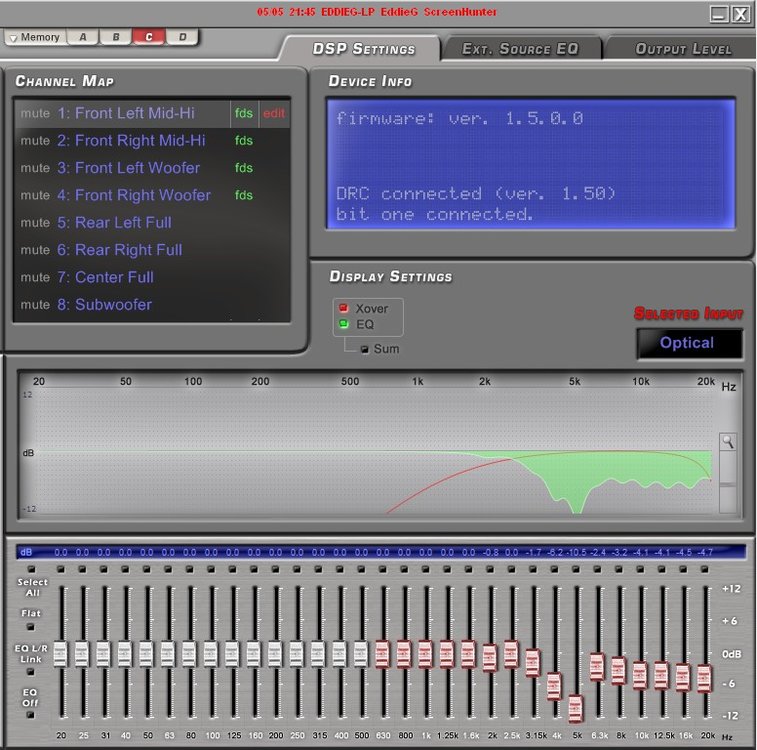The image size is (757, 750).
Task: Select memory preset A
Action: pos(83,37)
